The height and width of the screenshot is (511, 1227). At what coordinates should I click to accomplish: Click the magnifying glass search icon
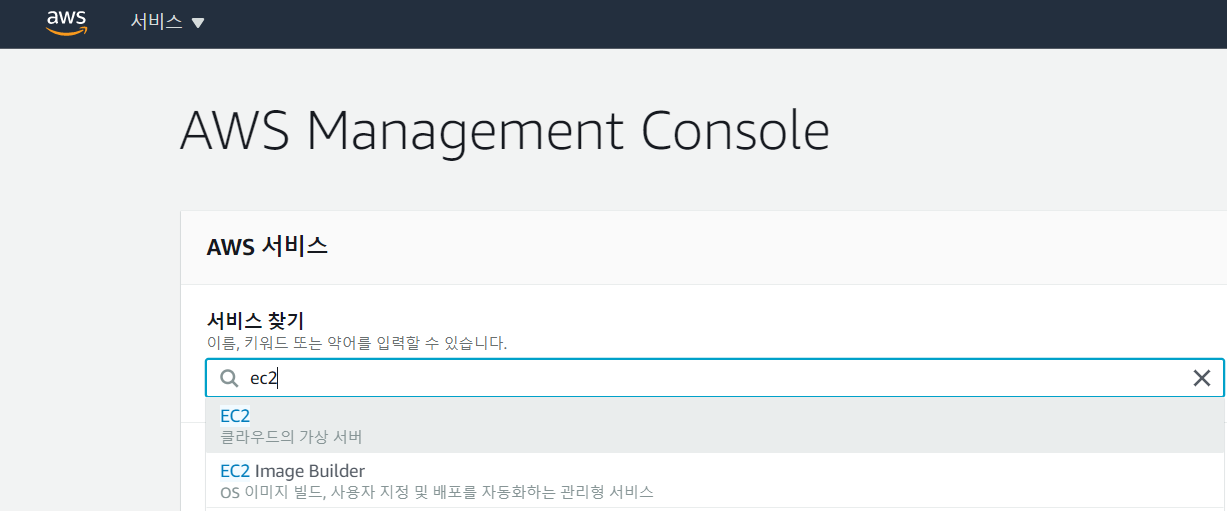click(x=229, y=378)
